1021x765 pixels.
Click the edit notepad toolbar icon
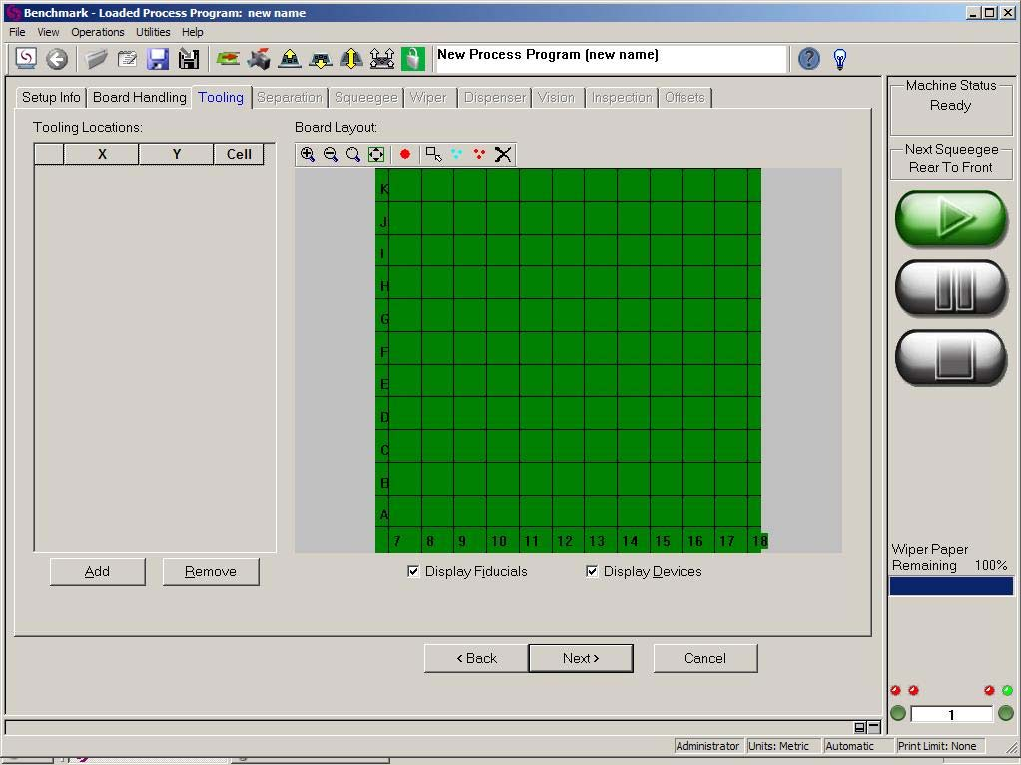tap(127, 59)
